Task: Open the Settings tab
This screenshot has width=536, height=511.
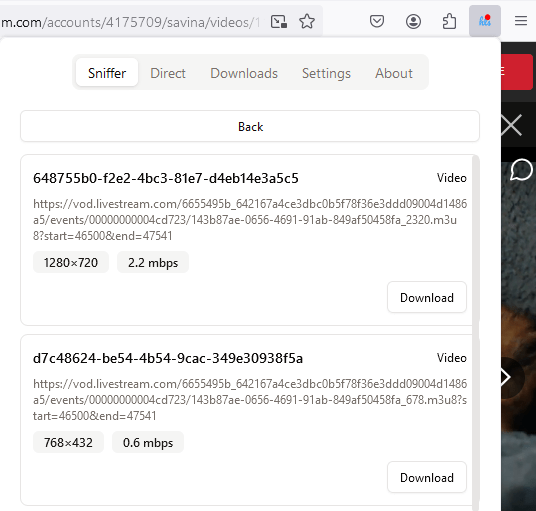Action: tap(326, 73)
